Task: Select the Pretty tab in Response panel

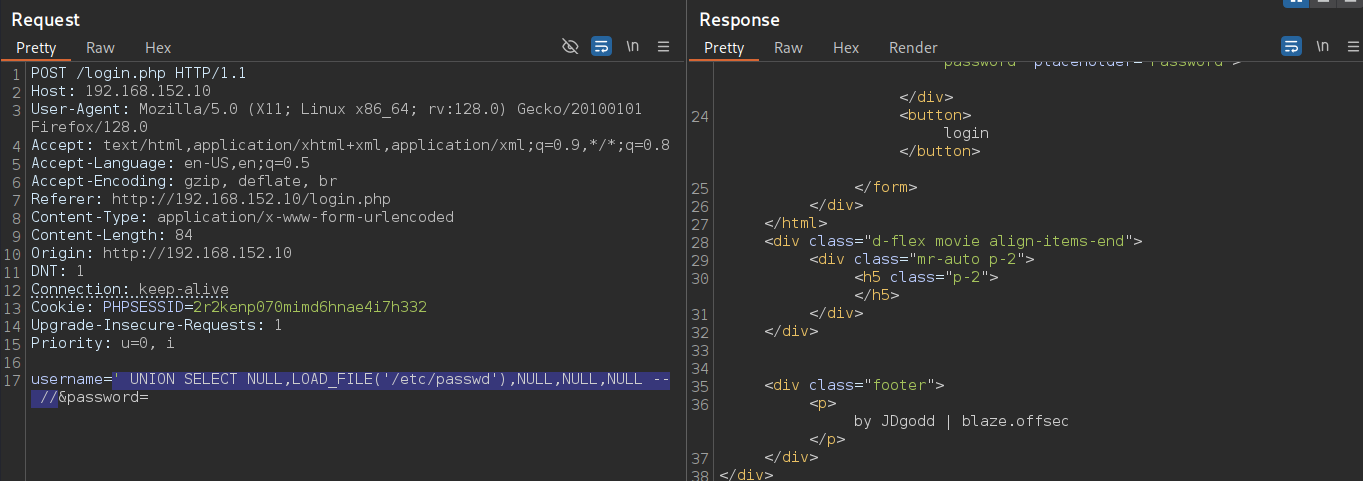Action: [724, 48]
